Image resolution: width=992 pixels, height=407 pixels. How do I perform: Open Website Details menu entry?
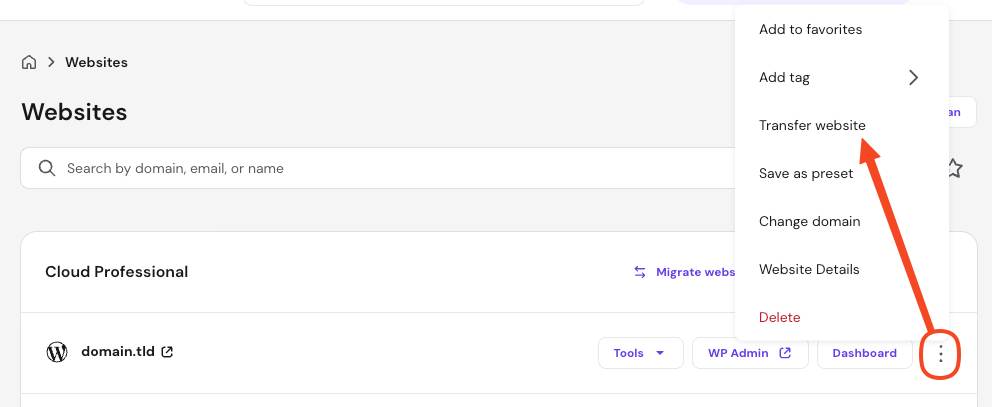pyautogui.click(x=809, y=269)
